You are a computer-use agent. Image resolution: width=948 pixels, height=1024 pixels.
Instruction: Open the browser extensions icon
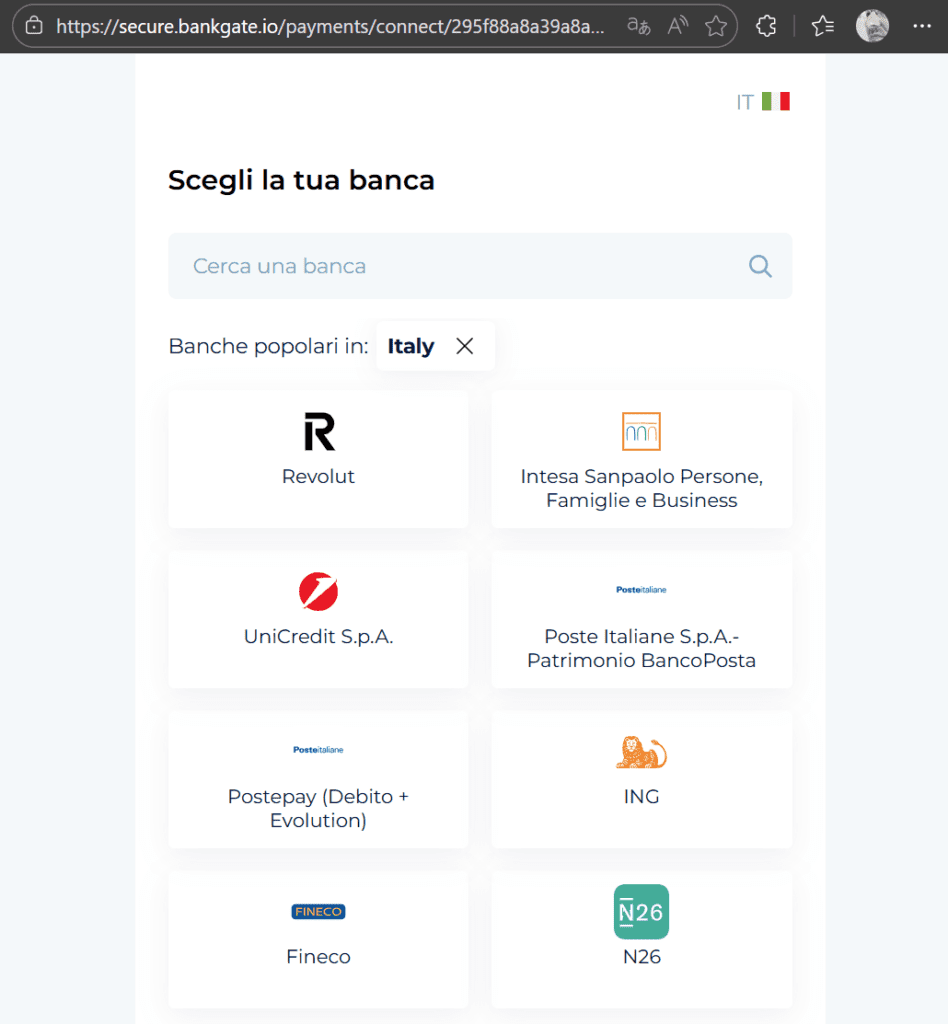point(765,26)
